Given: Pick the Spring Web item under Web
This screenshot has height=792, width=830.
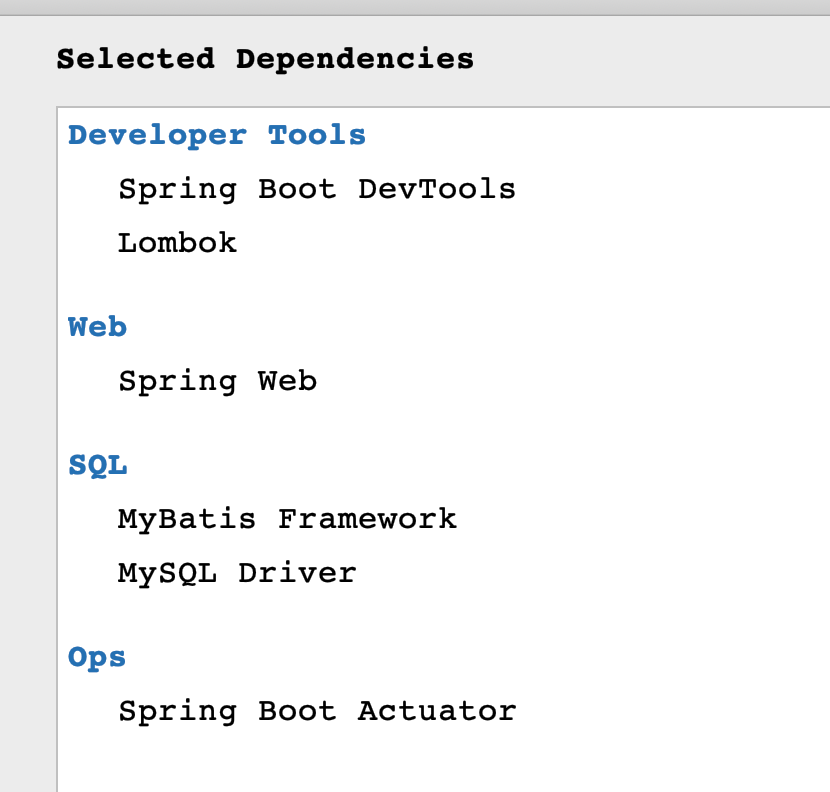Looking at the screenshot, I should pyautogui.click(x=217, y=381).
